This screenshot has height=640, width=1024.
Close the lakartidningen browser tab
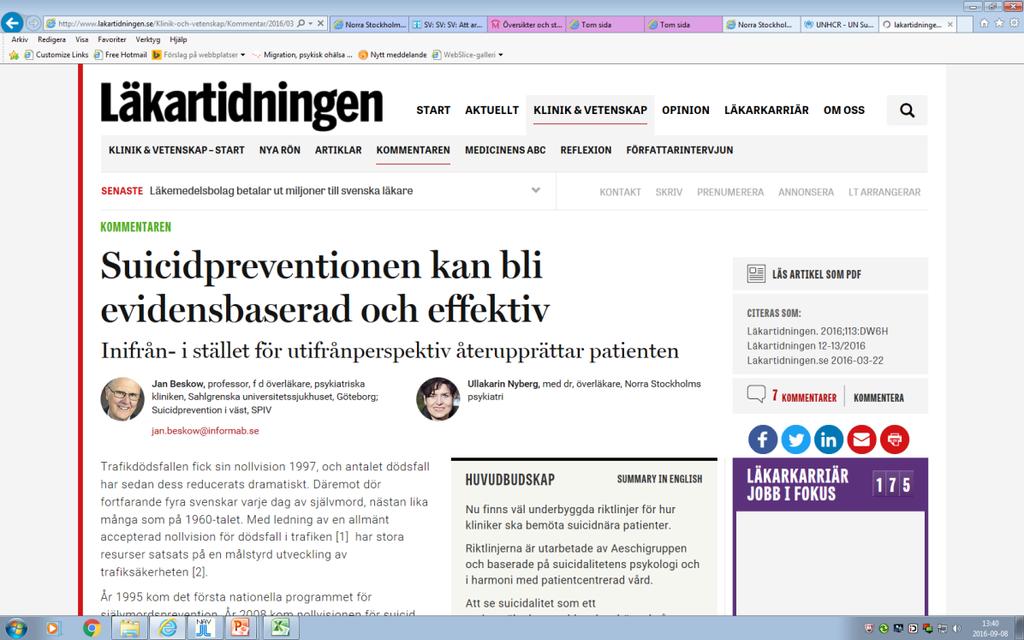[x=950, y=24]
